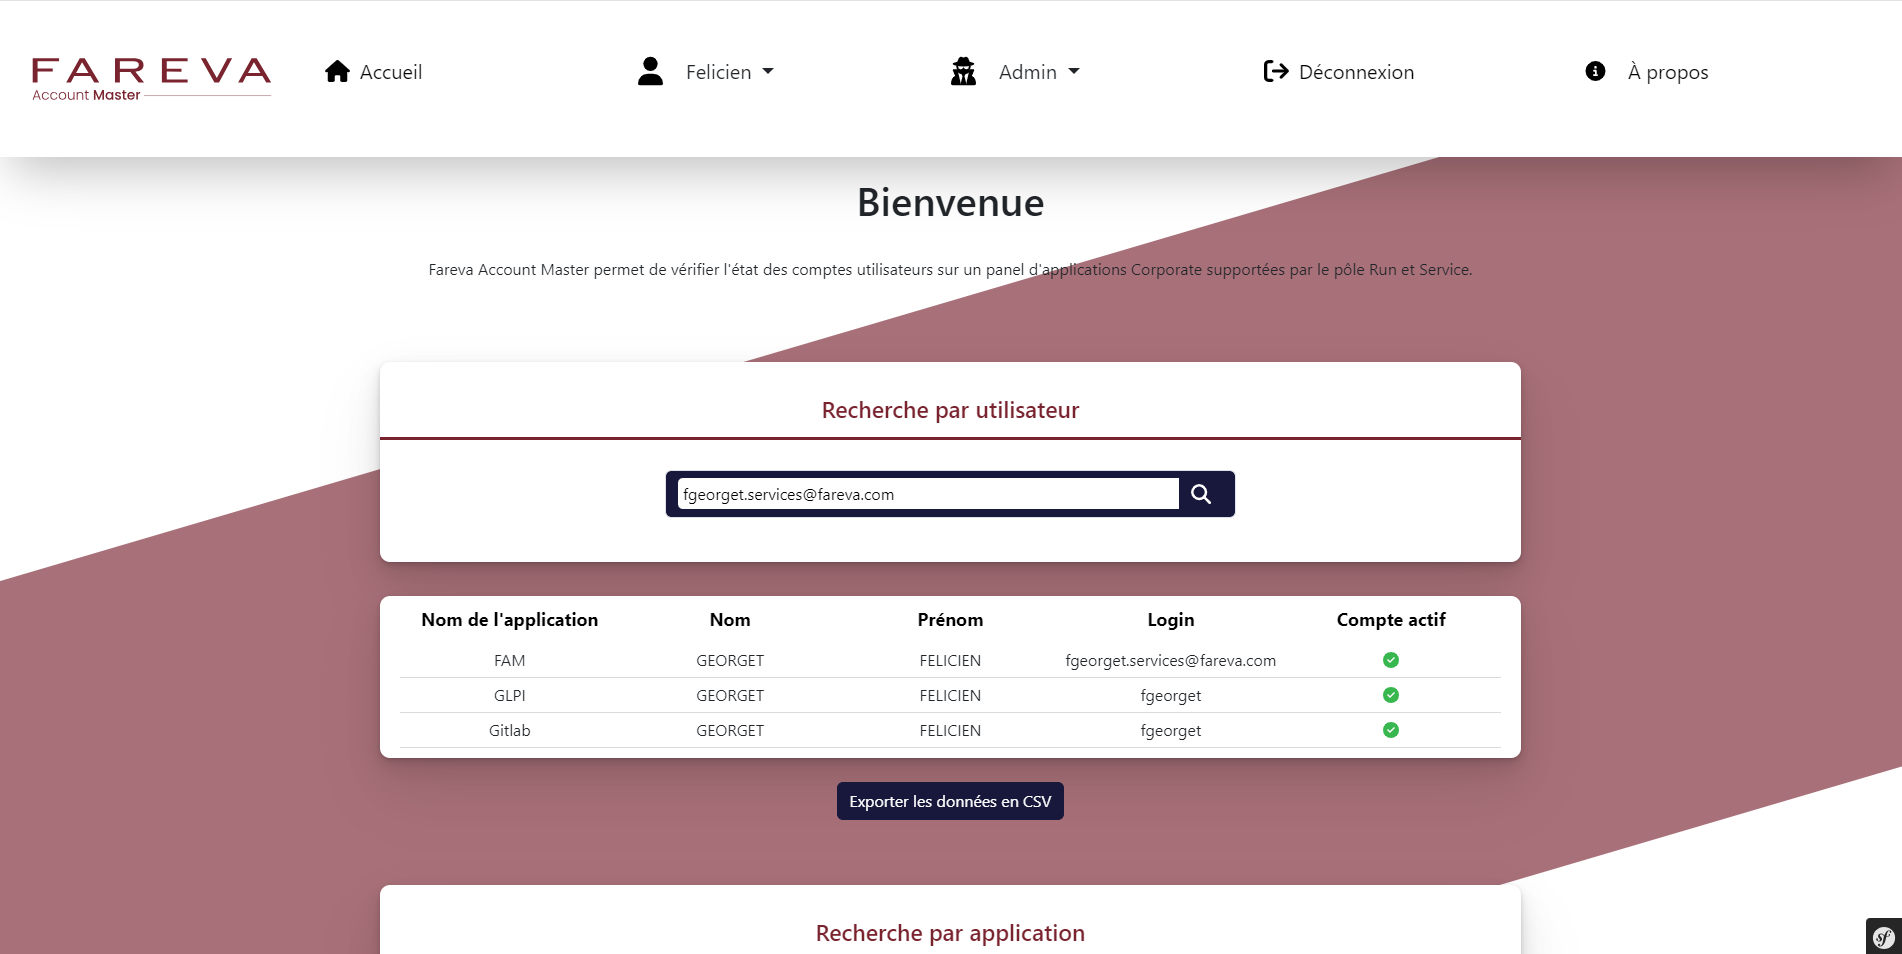Open the Symfony profiler icon bottom right
The width and height of the screenshot is (1902, 954).
click(x=1882, y=938)
